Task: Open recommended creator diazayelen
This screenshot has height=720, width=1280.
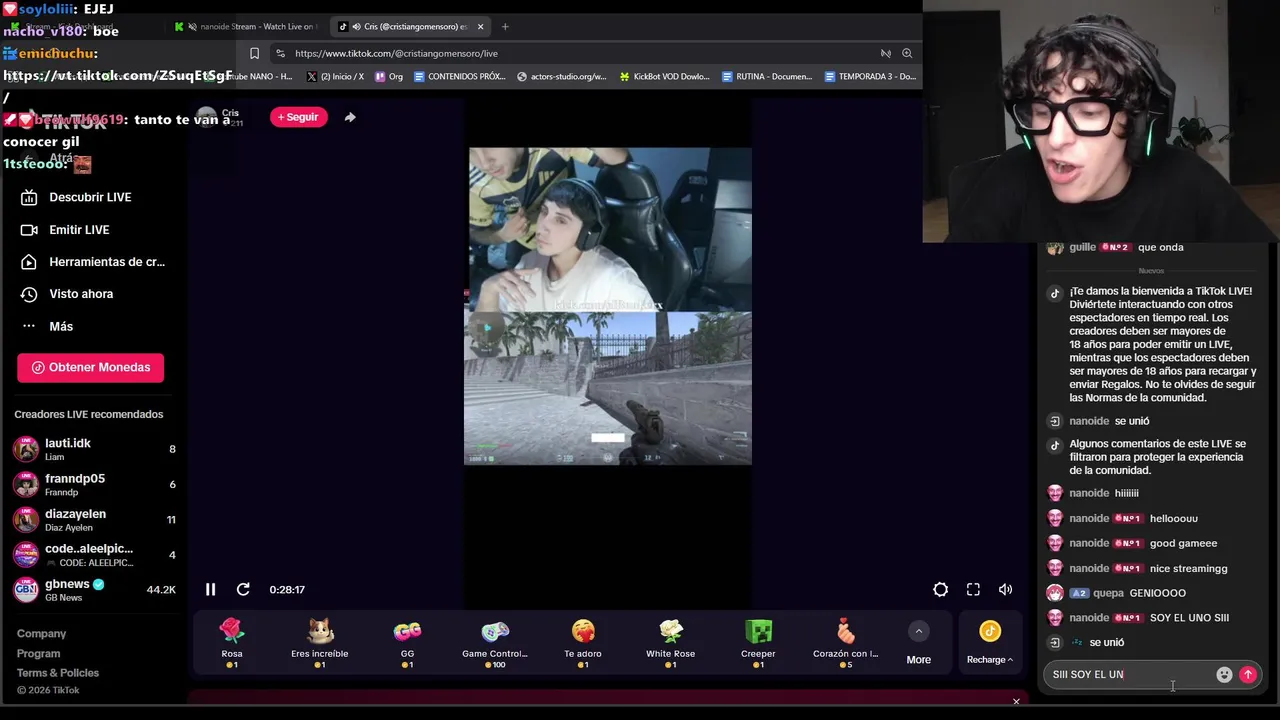Action: pyautogui.click(x=95, y=519)
